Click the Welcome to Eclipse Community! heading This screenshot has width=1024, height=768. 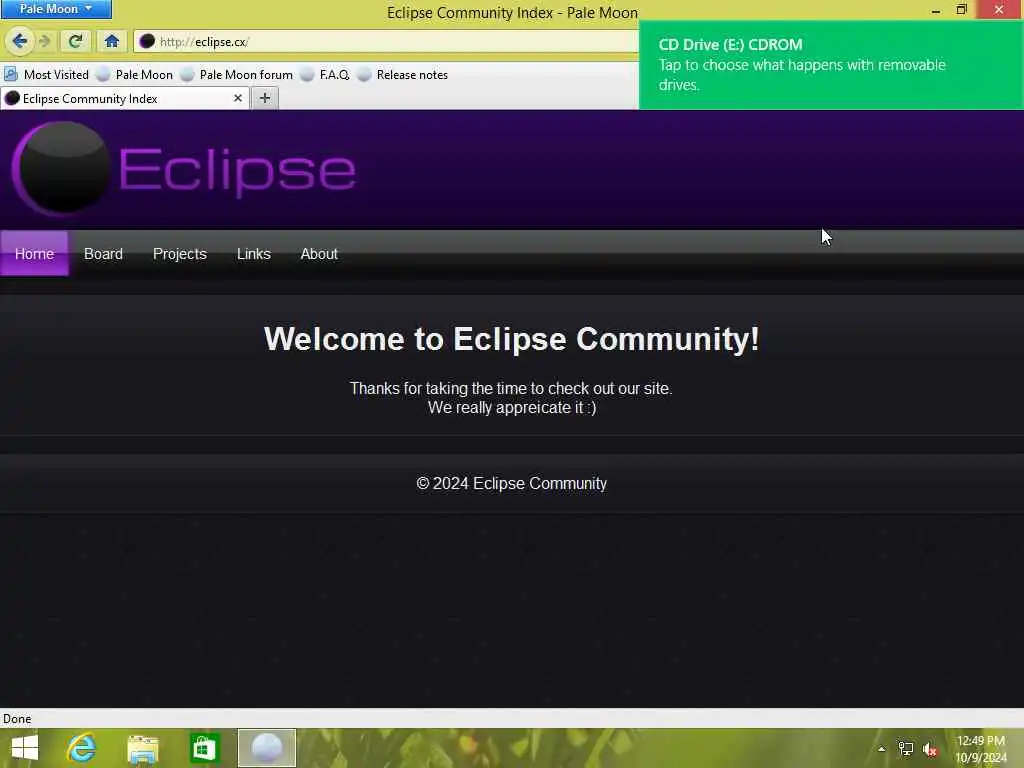point(511,339)
